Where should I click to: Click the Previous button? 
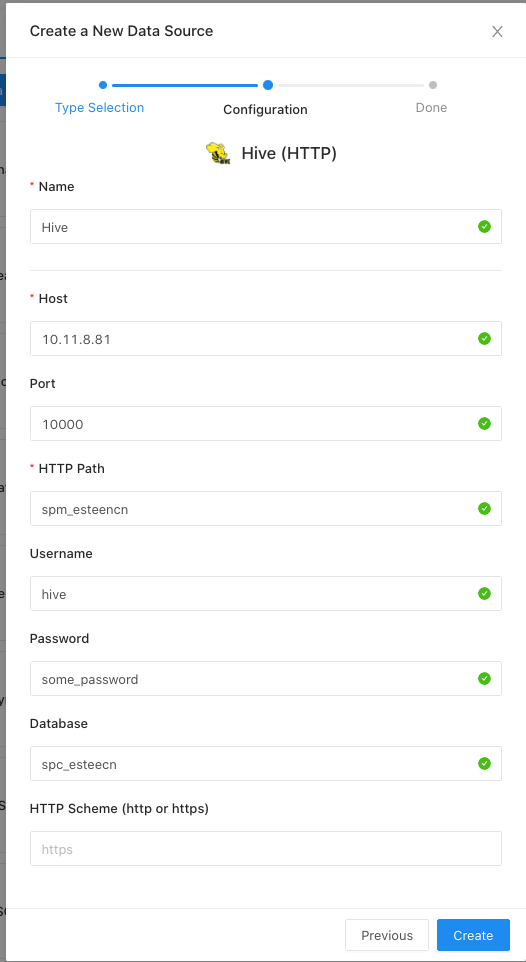(387, 935)
